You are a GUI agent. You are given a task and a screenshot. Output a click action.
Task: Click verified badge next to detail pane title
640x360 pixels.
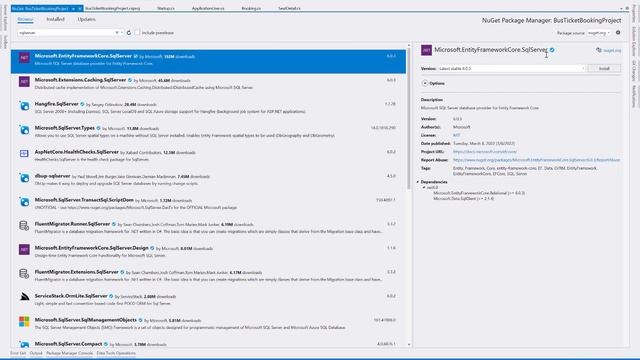click(x=552, y=50)
